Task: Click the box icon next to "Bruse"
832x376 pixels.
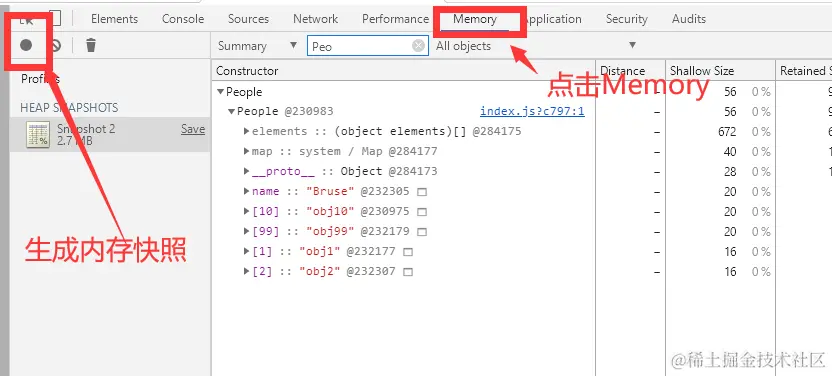Action: tap(422, 191)
